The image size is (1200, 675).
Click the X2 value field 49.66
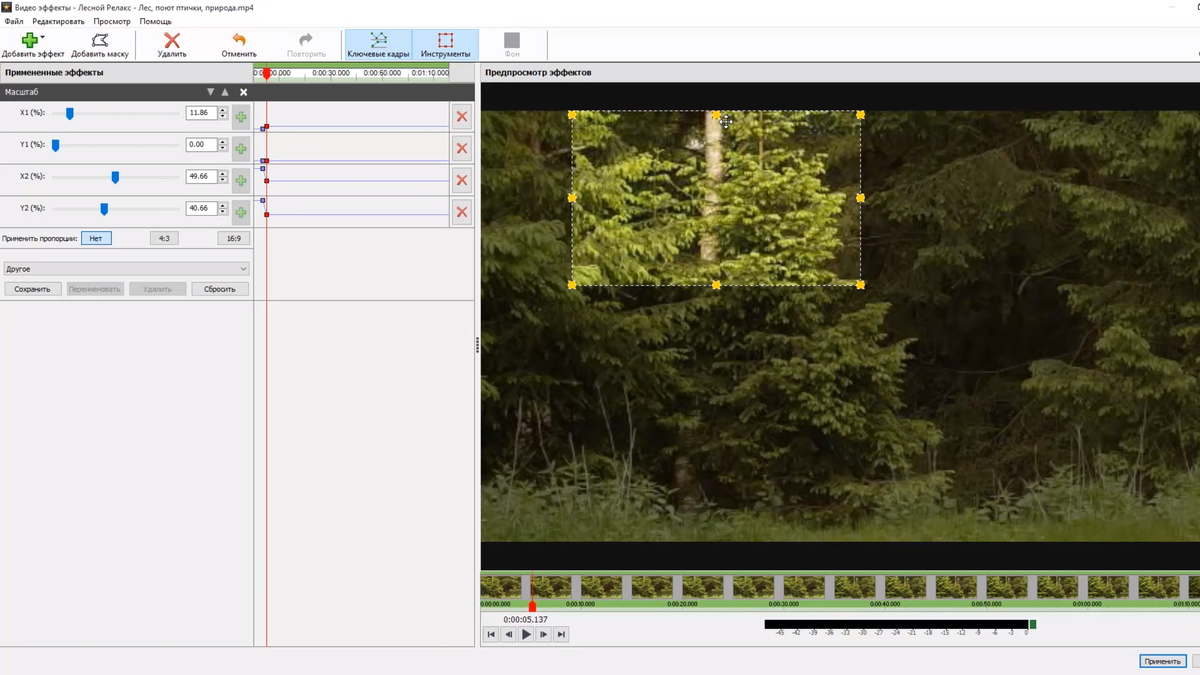[201, 177]
